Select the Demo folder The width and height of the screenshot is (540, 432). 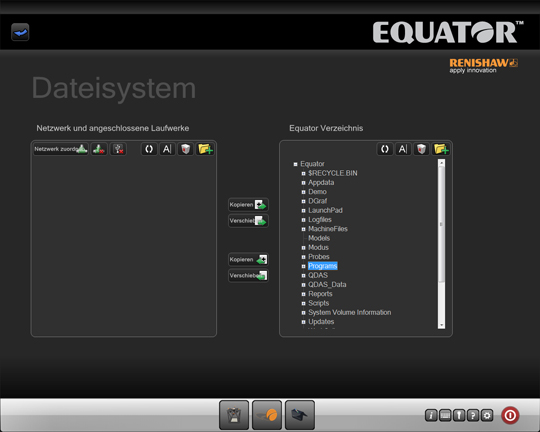(317, 192)
